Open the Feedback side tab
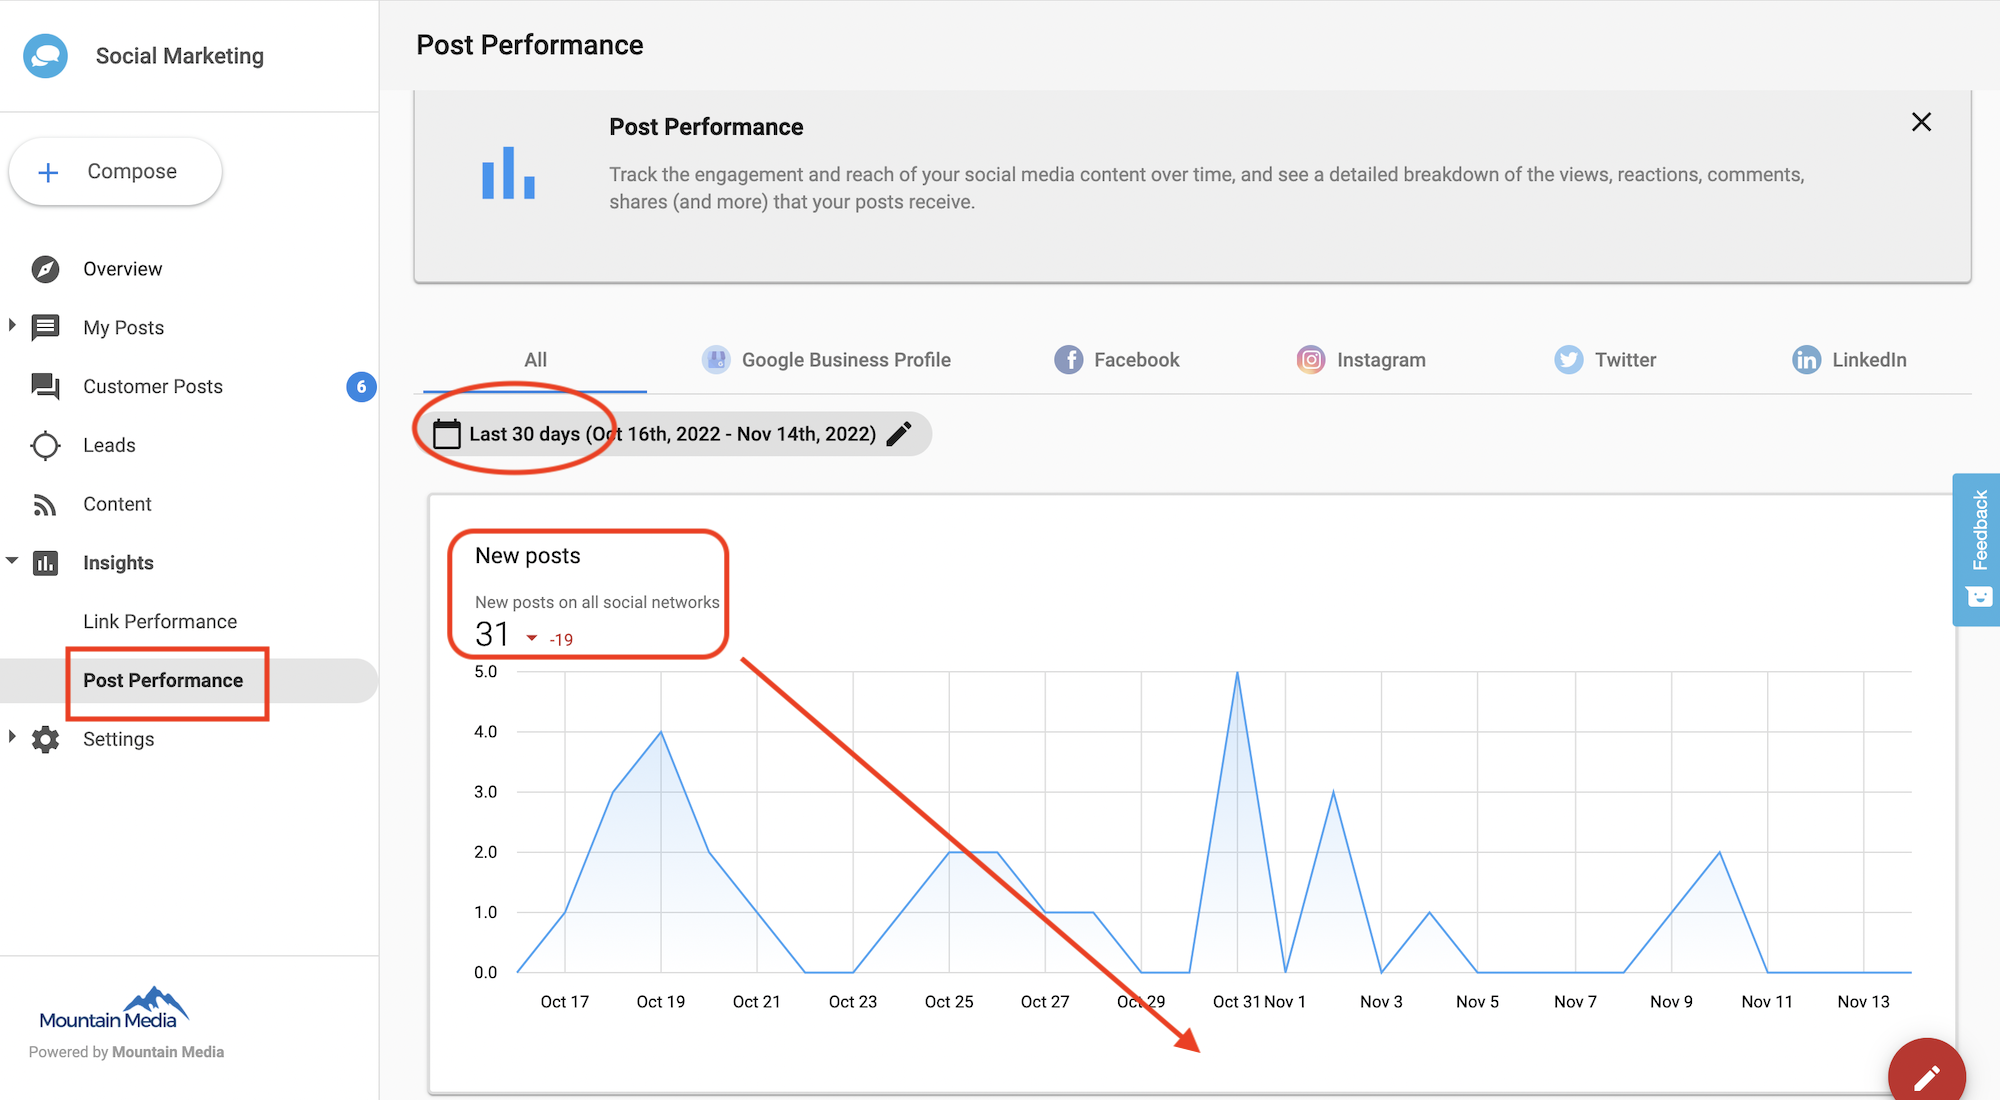The image size is (2000, 1100). click(1977, 550)
